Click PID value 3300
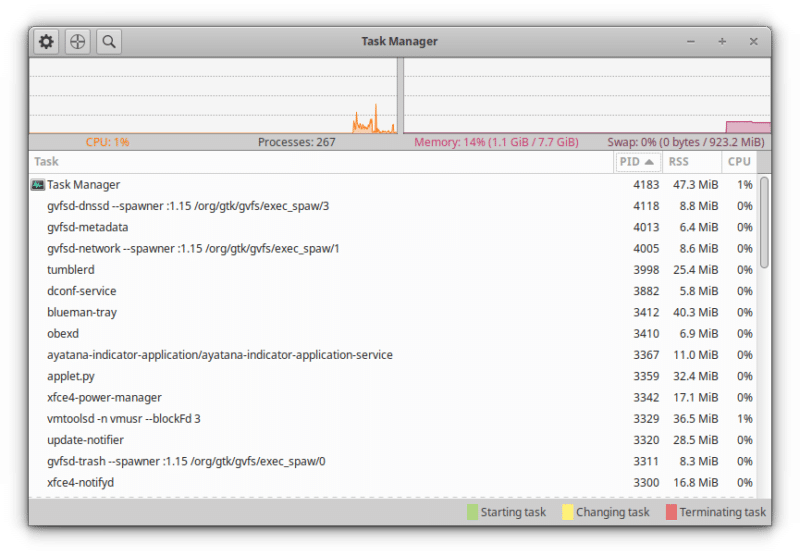800x556 pixels. click(x=646, y=483)
